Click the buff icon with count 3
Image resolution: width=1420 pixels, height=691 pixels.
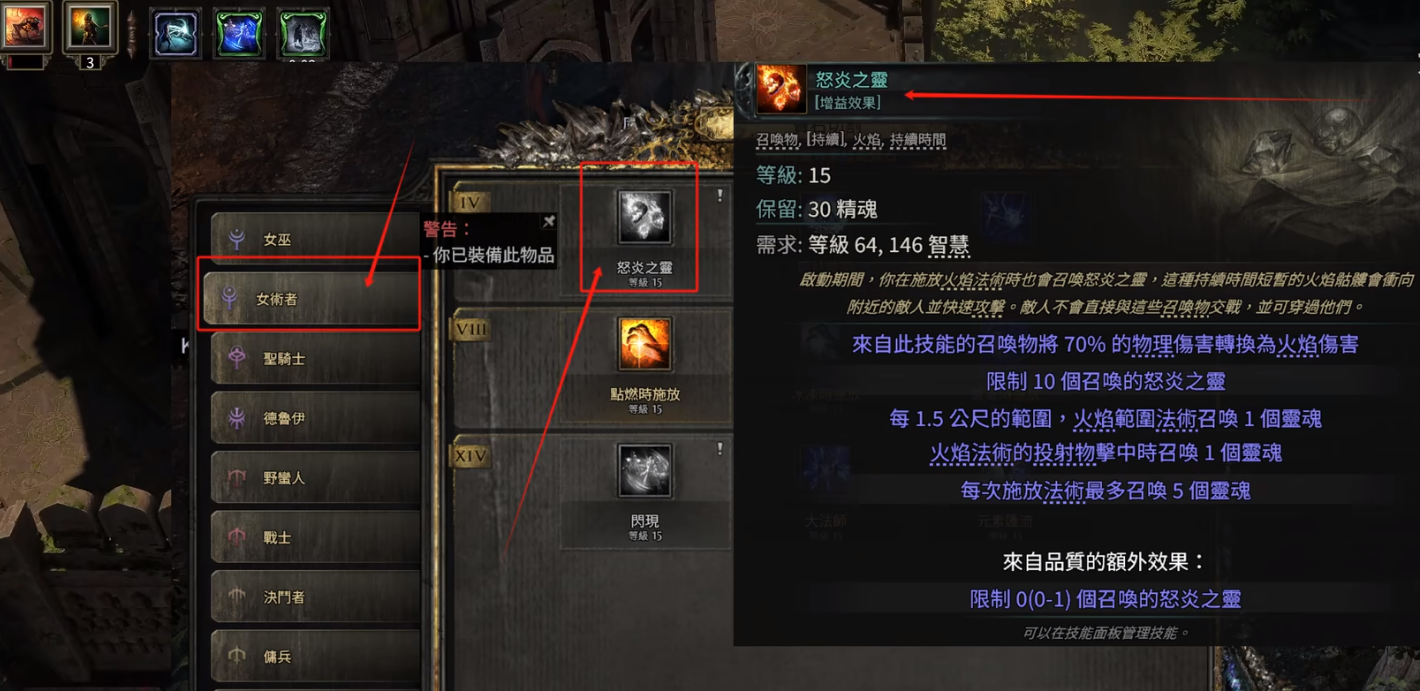89,27
